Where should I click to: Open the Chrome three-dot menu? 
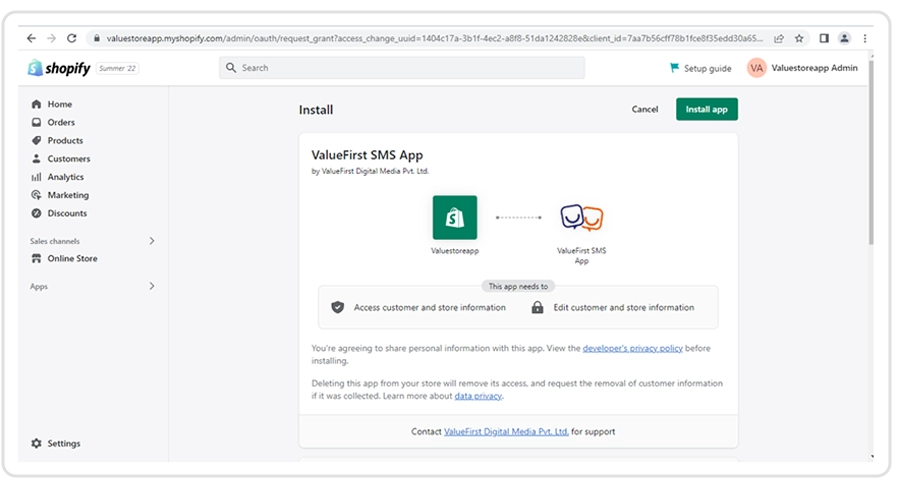tap(865, 38)
